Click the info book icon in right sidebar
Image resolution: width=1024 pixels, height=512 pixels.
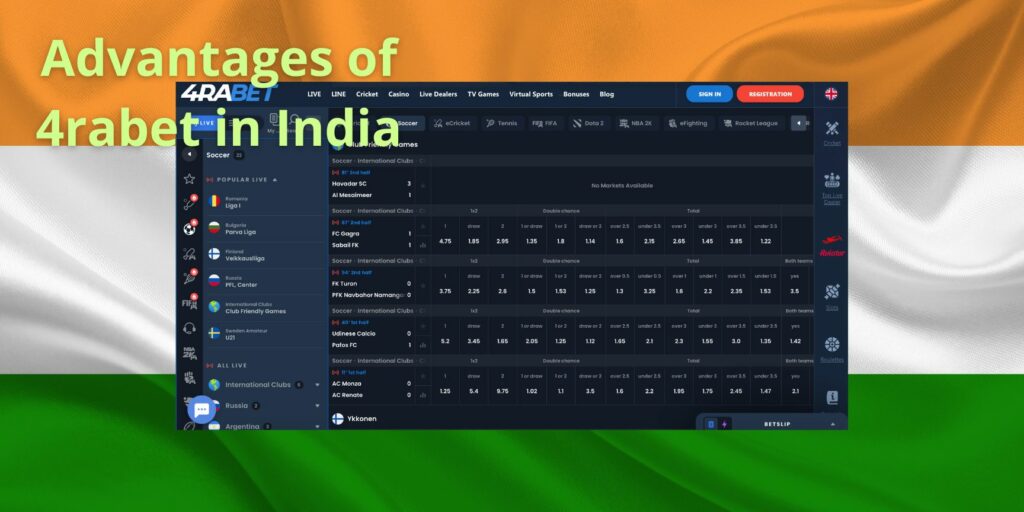coord(831,398)
